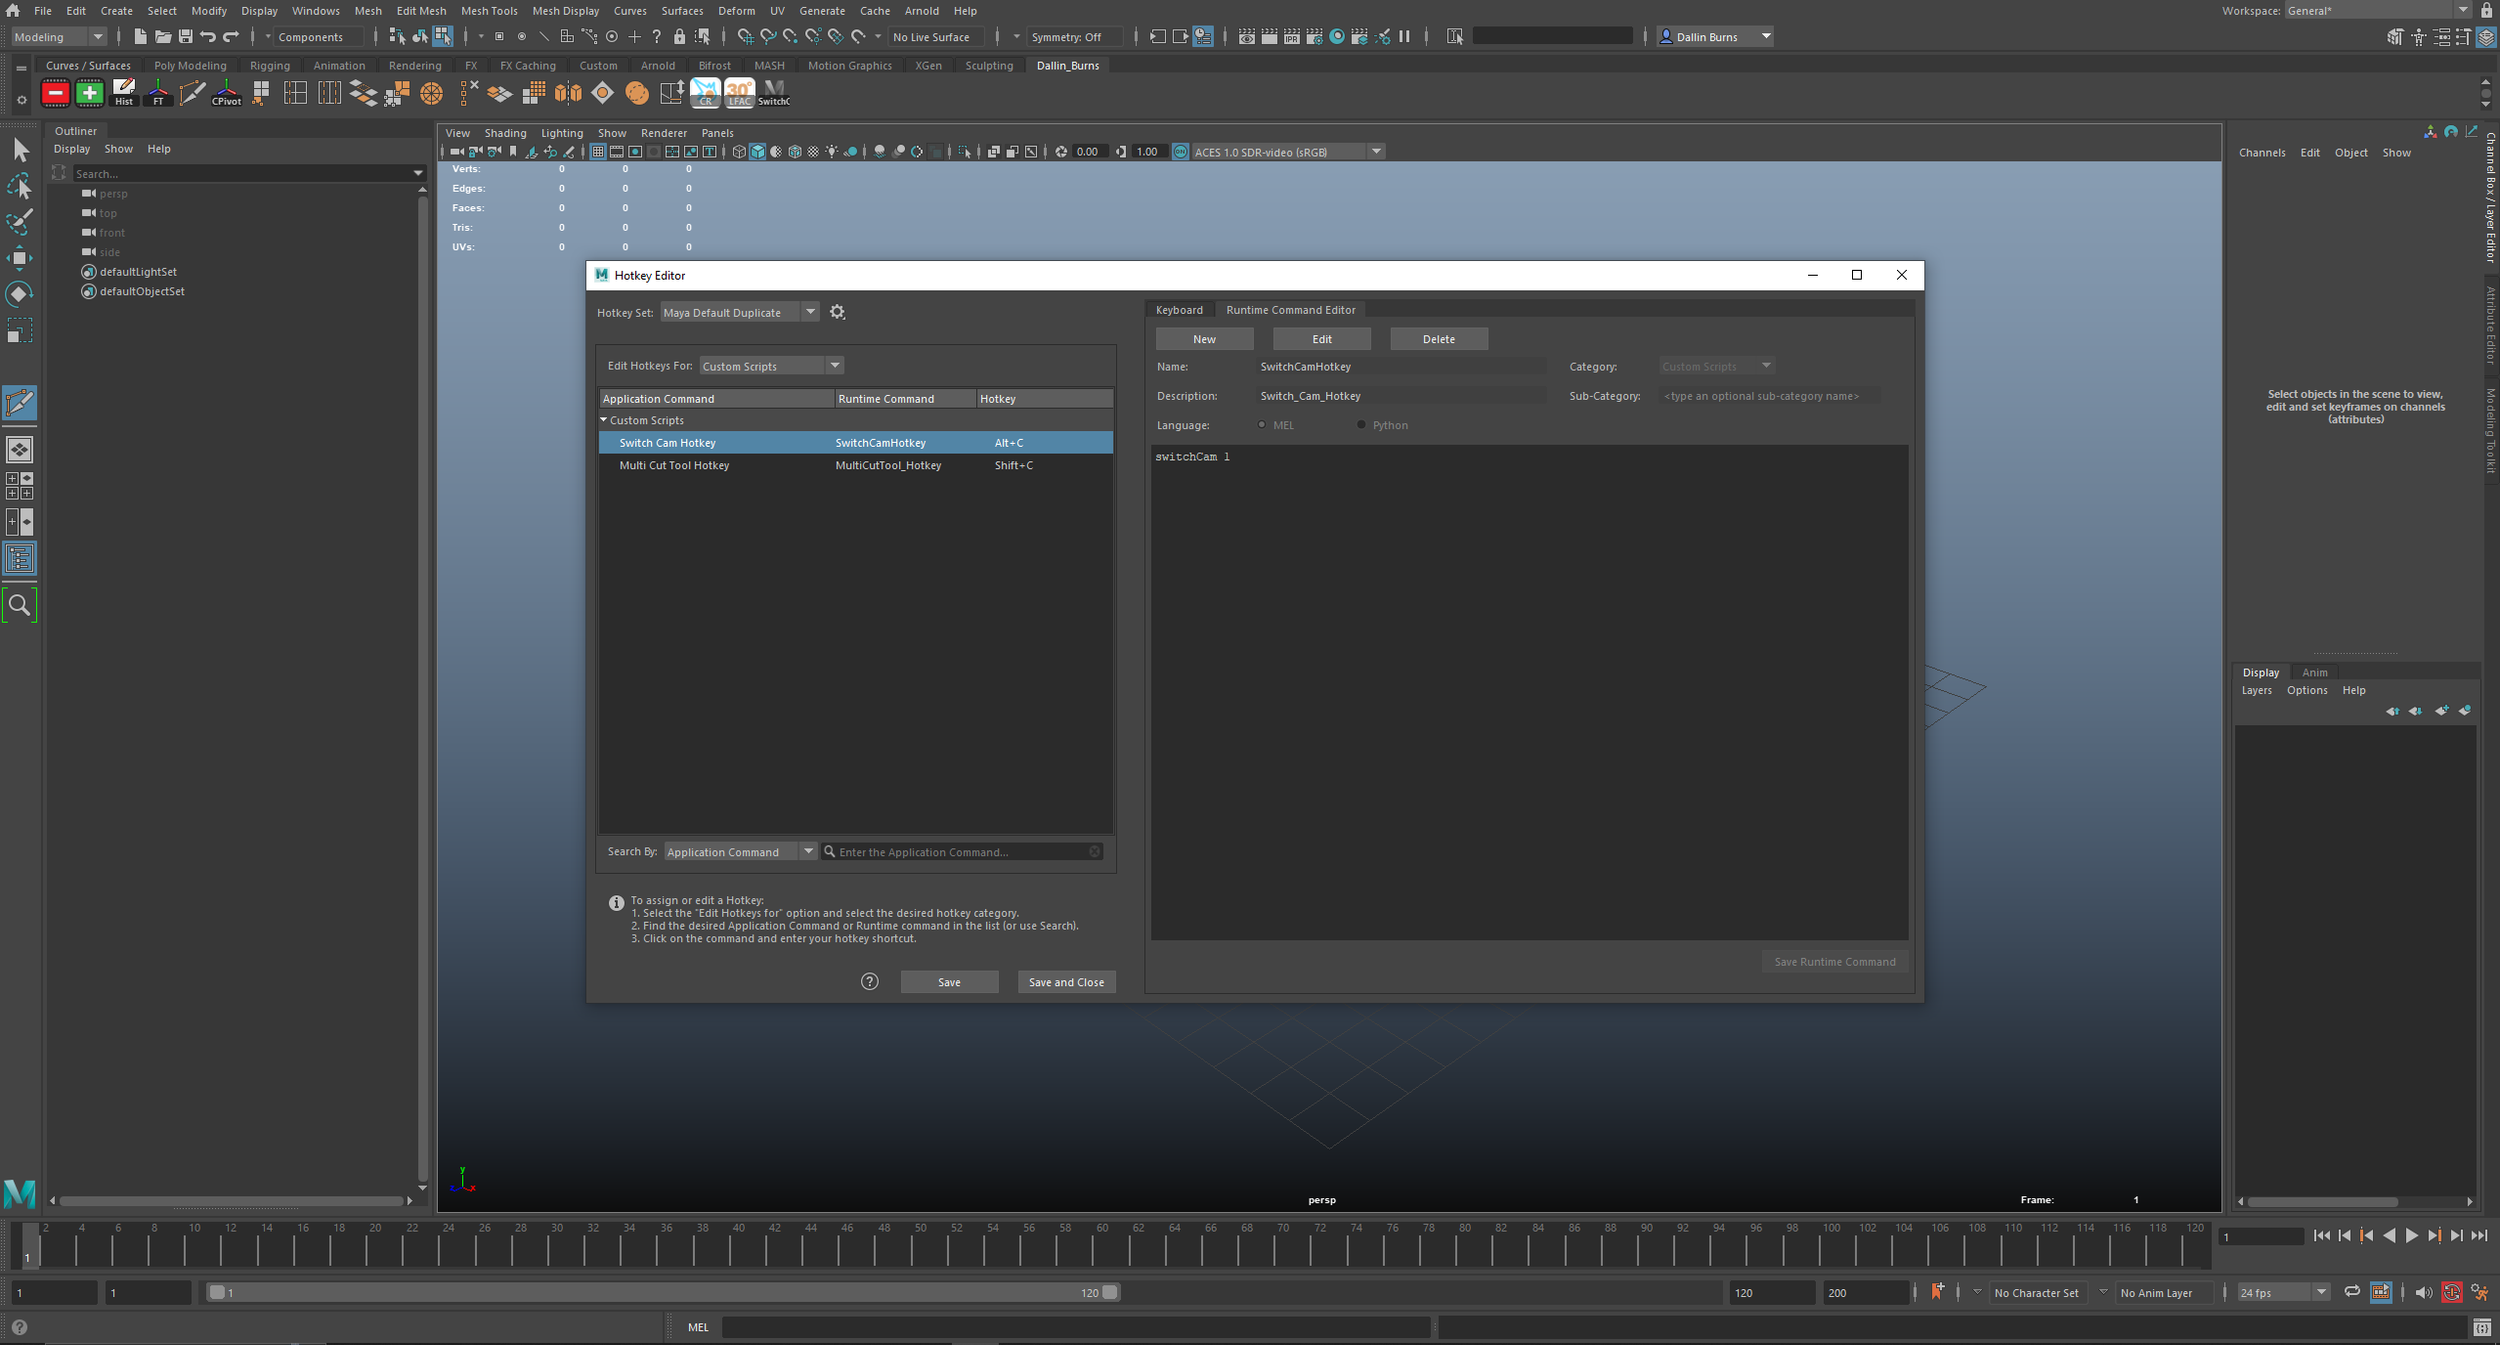Click the LFAC shelf icon

(739, 93)
